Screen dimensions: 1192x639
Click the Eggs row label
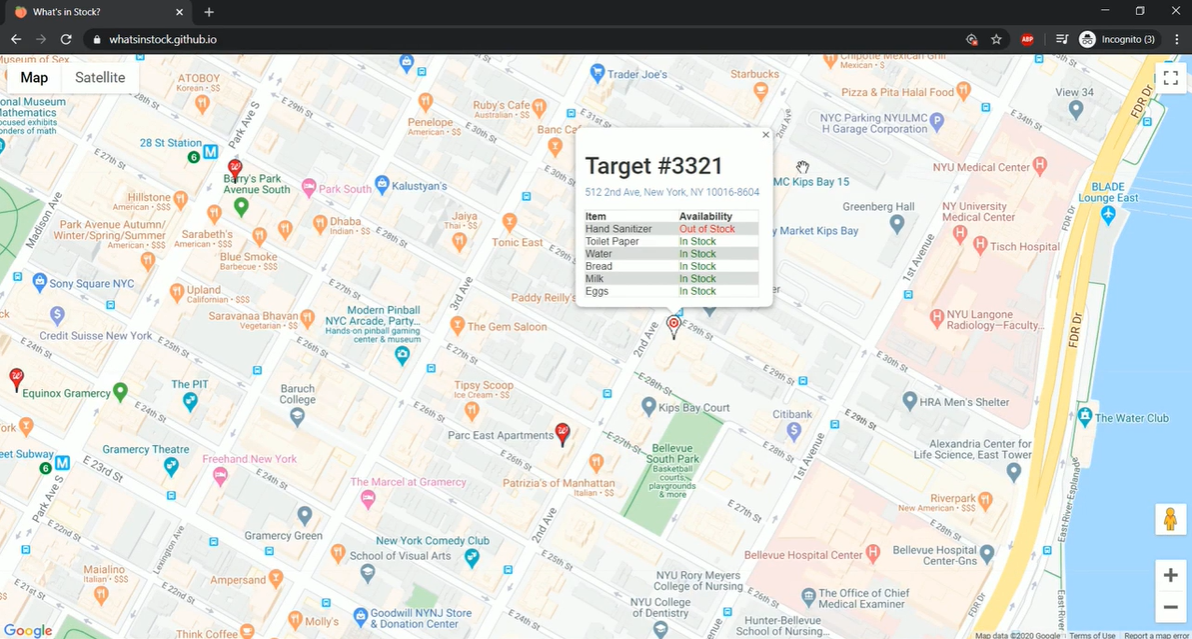click(597, 291)
